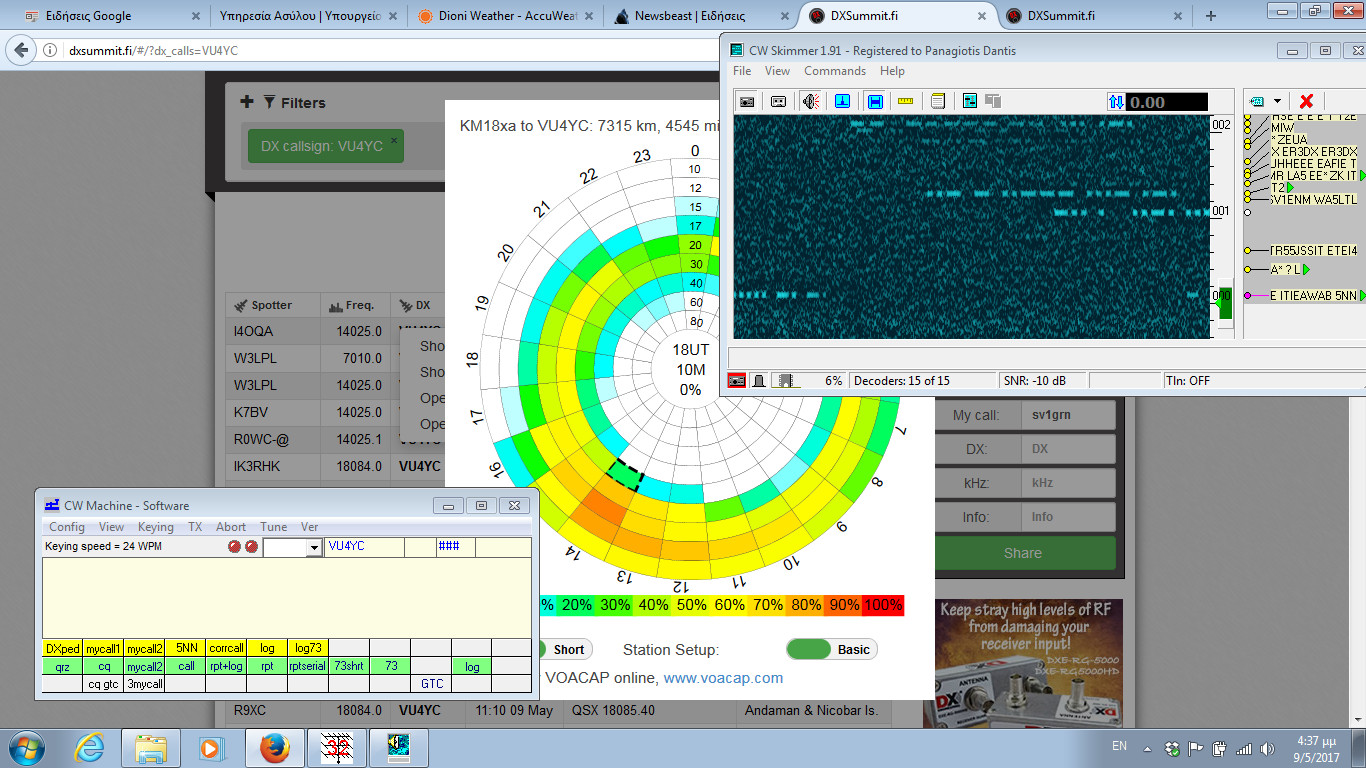The height and width of the screenshot is (768, 1366).
Task: Click the green Share button
Action: 1023,553
